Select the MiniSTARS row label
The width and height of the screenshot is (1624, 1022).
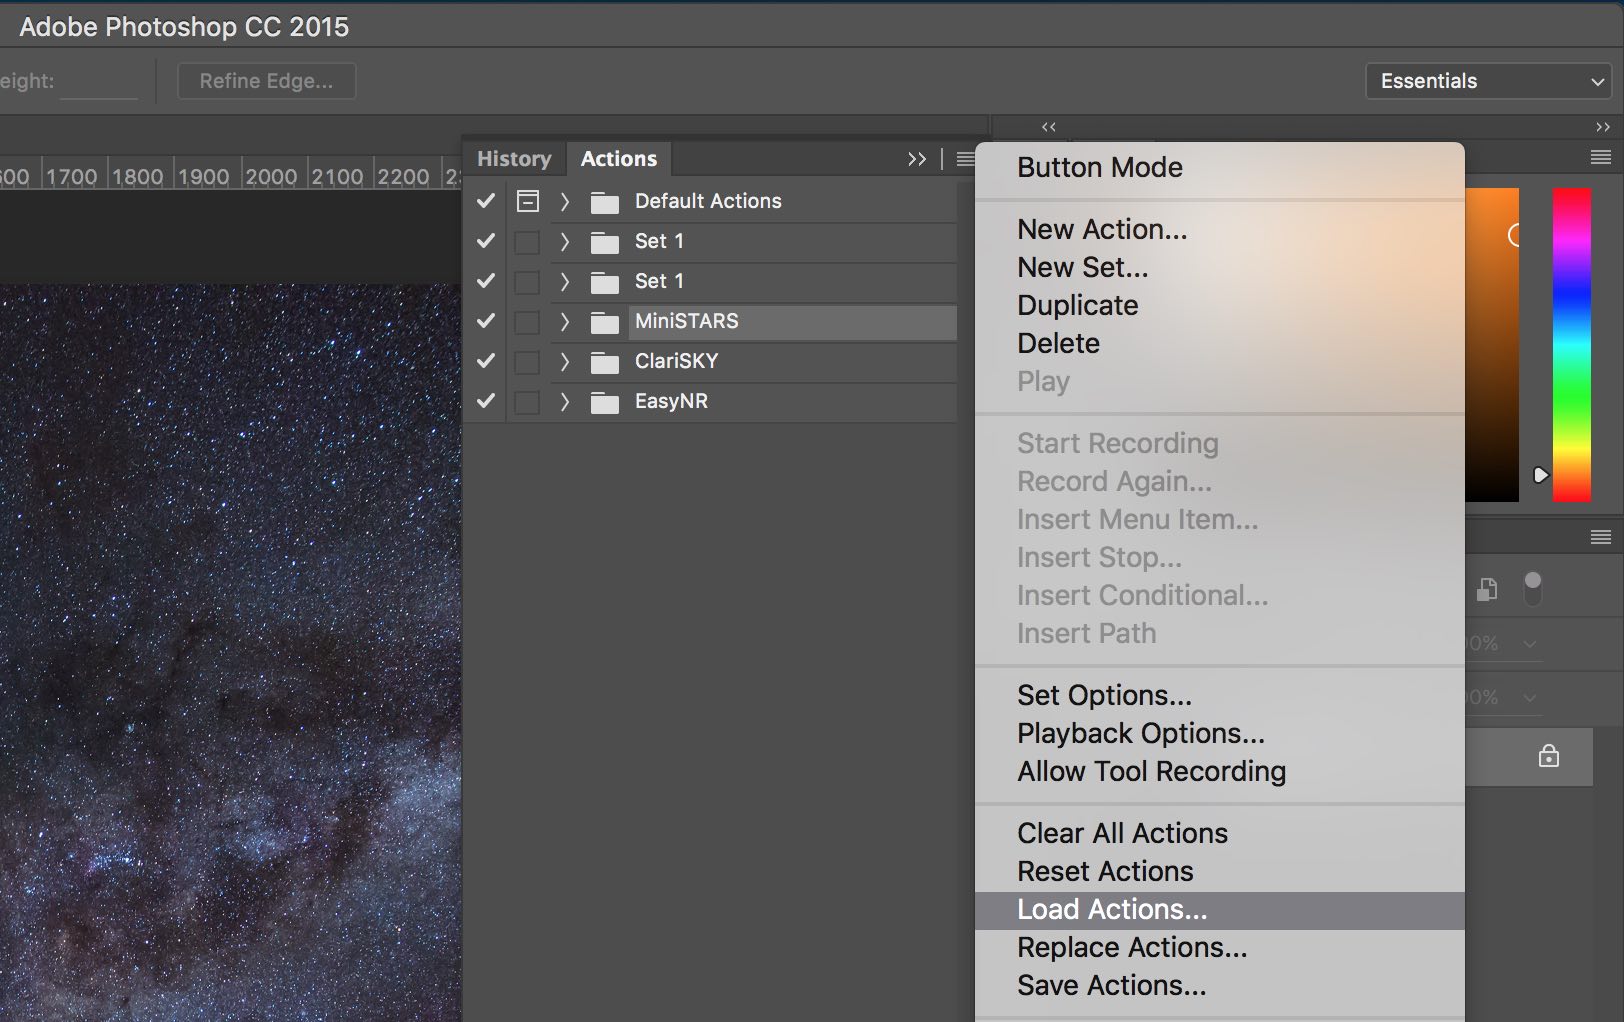[687, 322]
